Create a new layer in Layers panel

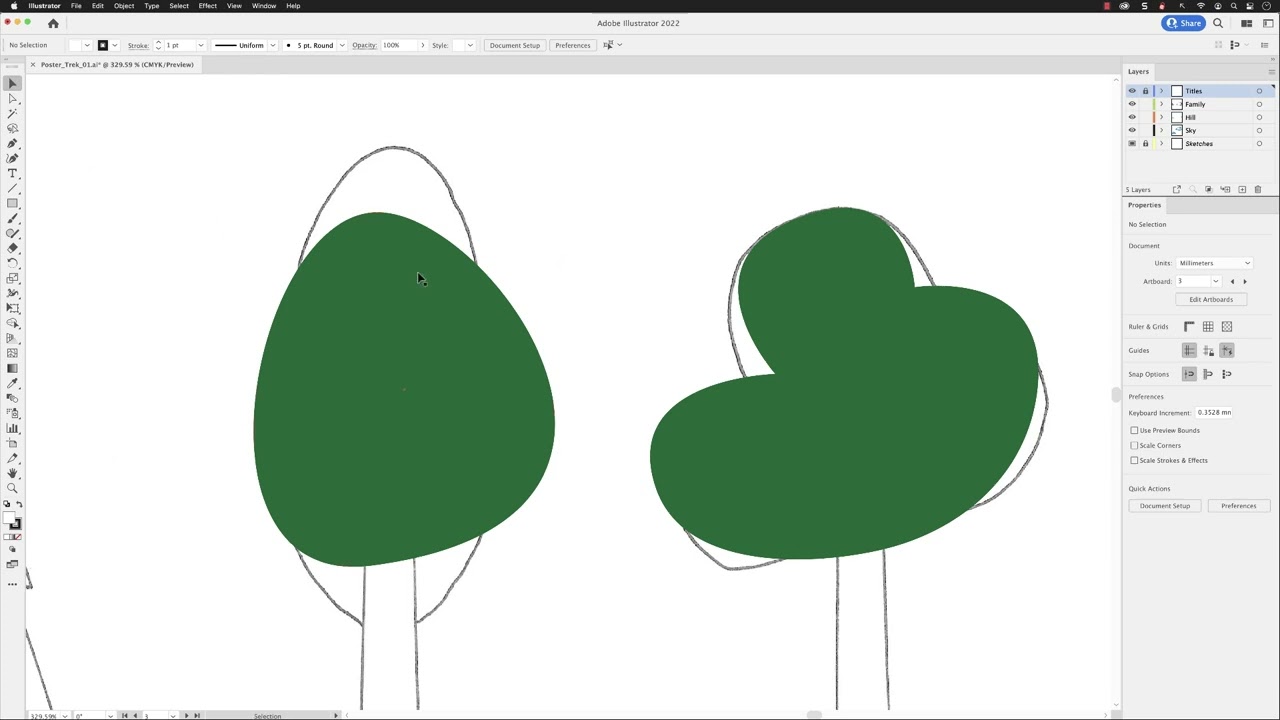coord(1242,189)
